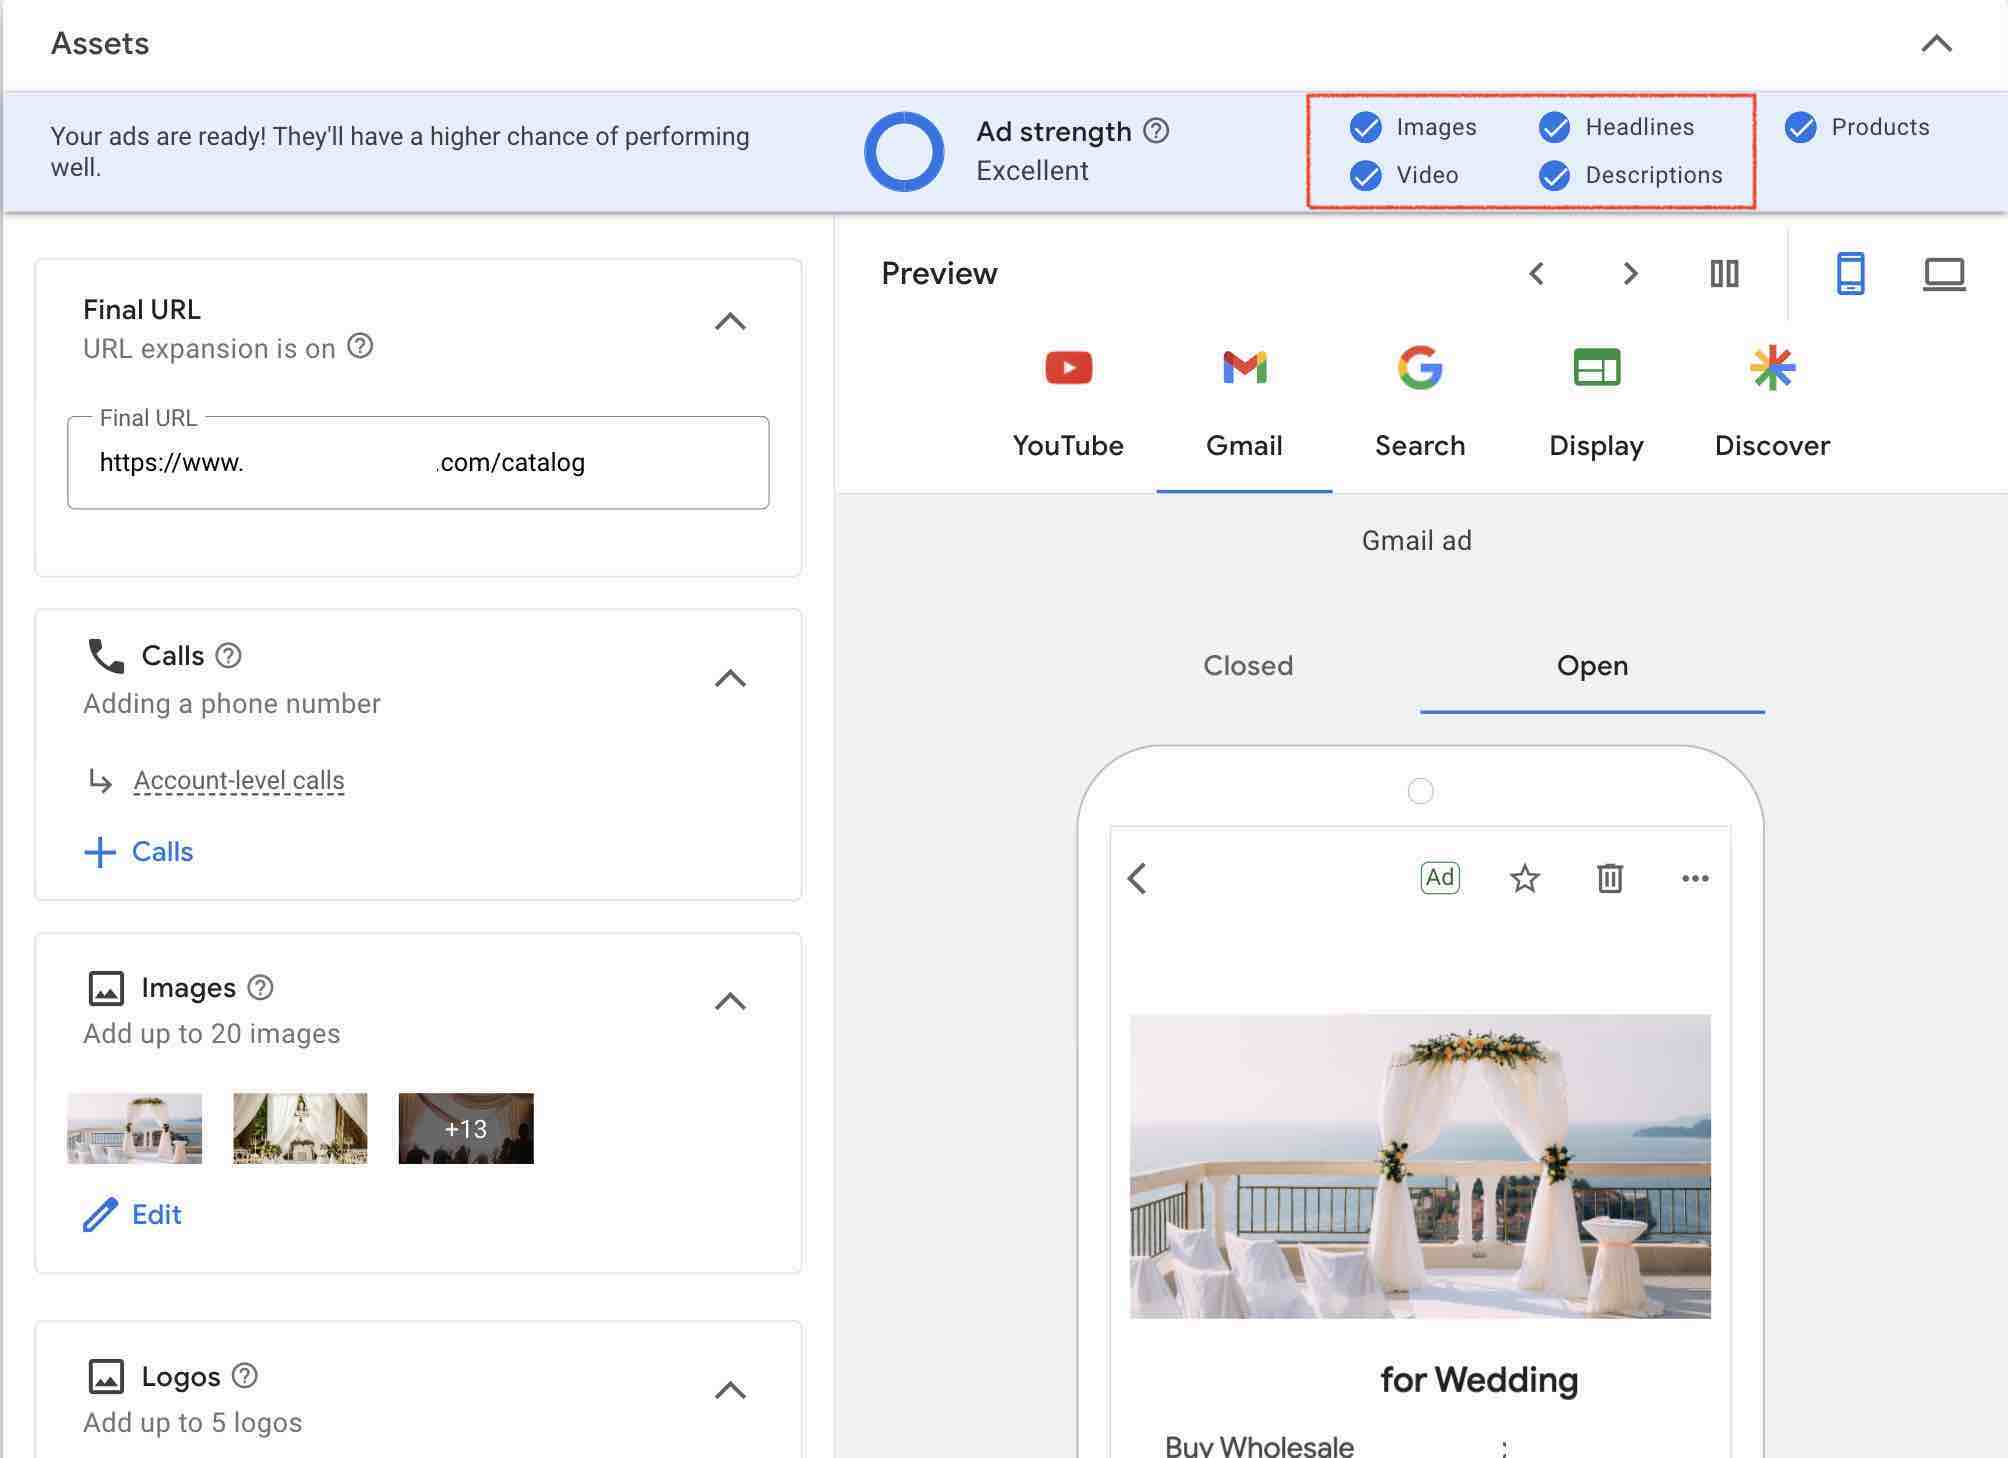The width and height of the screenshot is (2008, 1458).
Task: Click the Images help icon
Action: (x=262, y=988)
